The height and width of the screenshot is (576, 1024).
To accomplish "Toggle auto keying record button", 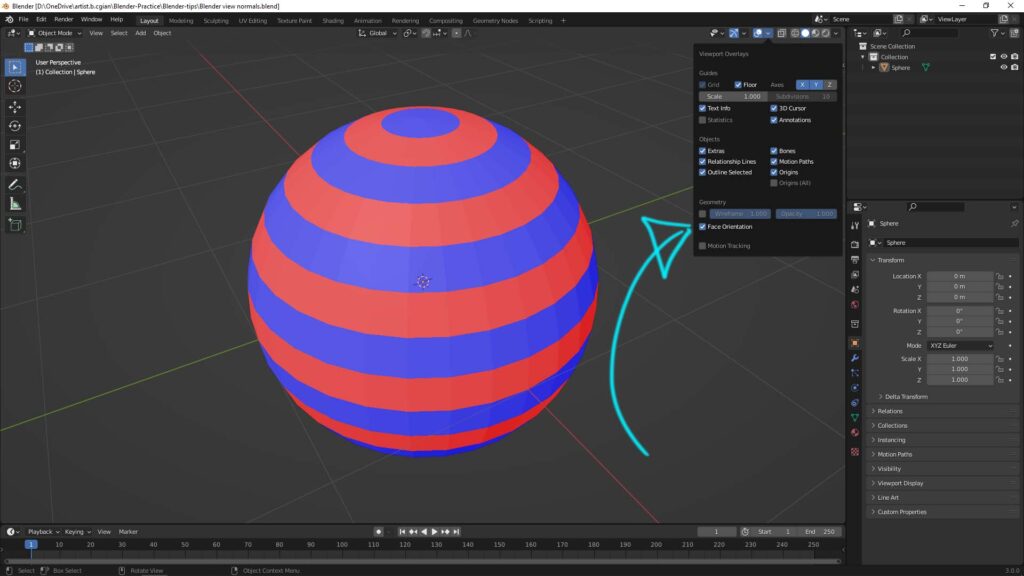I will pos(378,532).
